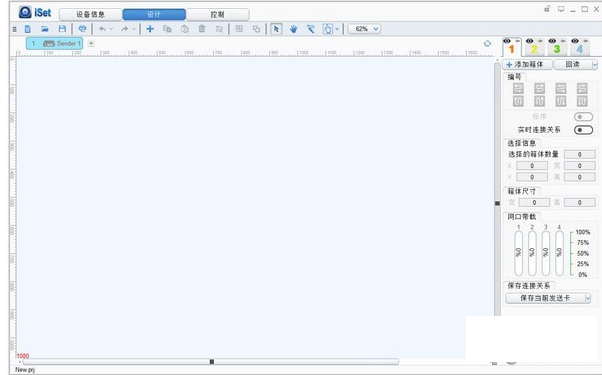
Task: Click the overlapping squares toolbar icon
Action: [256, 29]
